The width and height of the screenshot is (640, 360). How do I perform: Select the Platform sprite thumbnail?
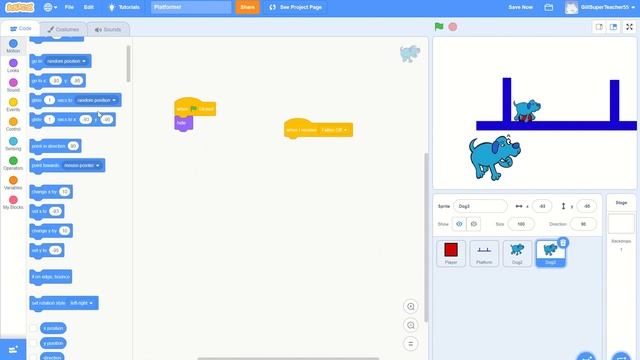click(x=484, y=253)
